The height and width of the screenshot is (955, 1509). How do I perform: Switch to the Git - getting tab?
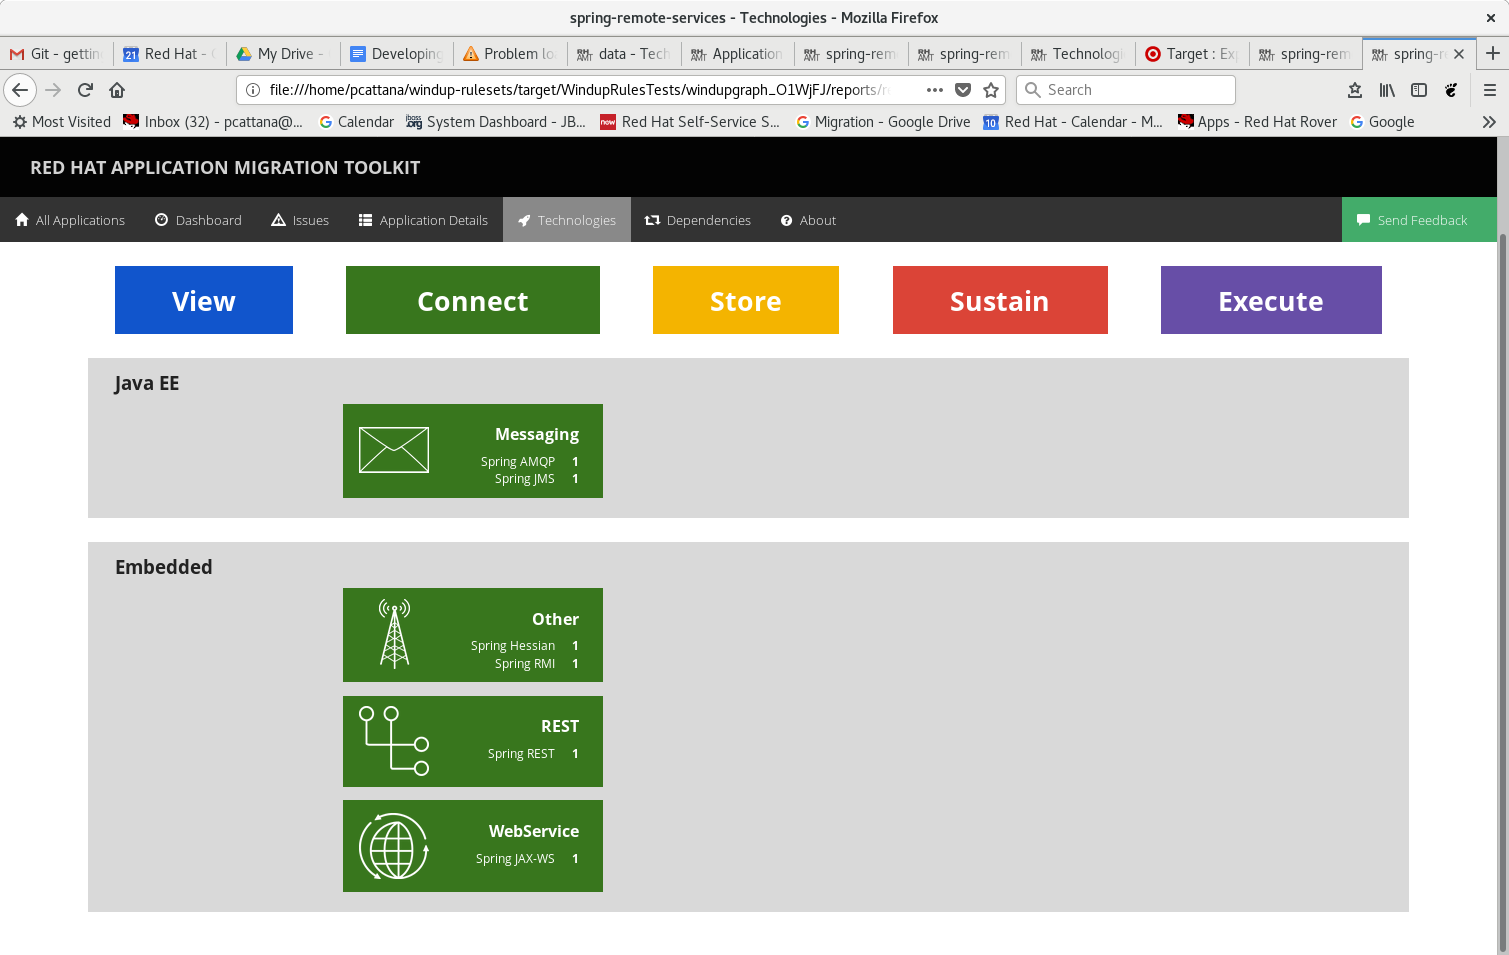click(57, 54)
